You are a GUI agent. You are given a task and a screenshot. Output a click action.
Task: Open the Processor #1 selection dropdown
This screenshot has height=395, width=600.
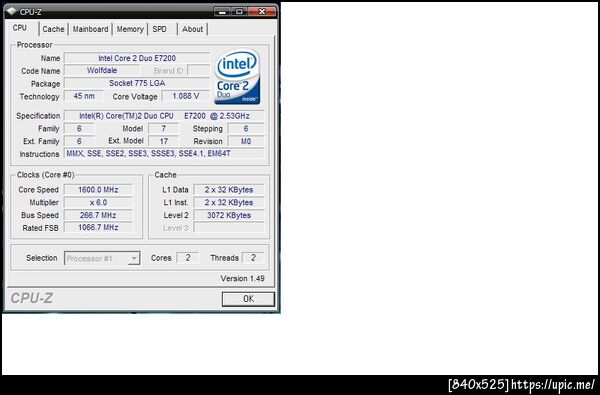[x=102, y=258]
